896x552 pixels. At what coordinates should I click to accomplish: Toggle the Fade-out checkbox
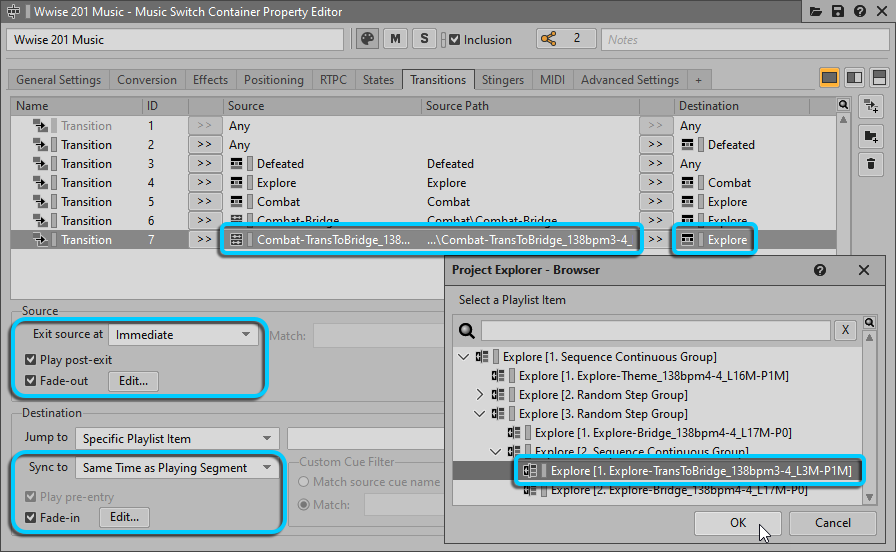pyautogui.click(x=31, y=381)
